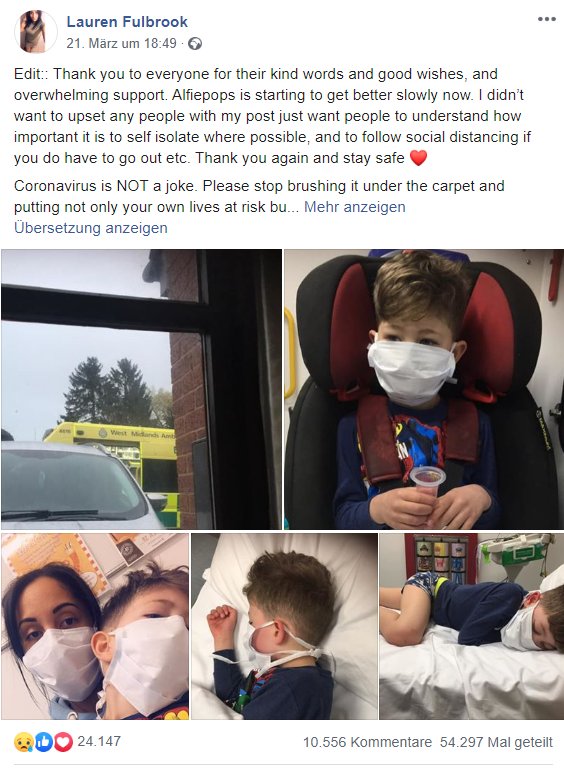View the 54.297 Mal geteilt shares
This screenshot has width=564, height=769.
click(496, 742)
